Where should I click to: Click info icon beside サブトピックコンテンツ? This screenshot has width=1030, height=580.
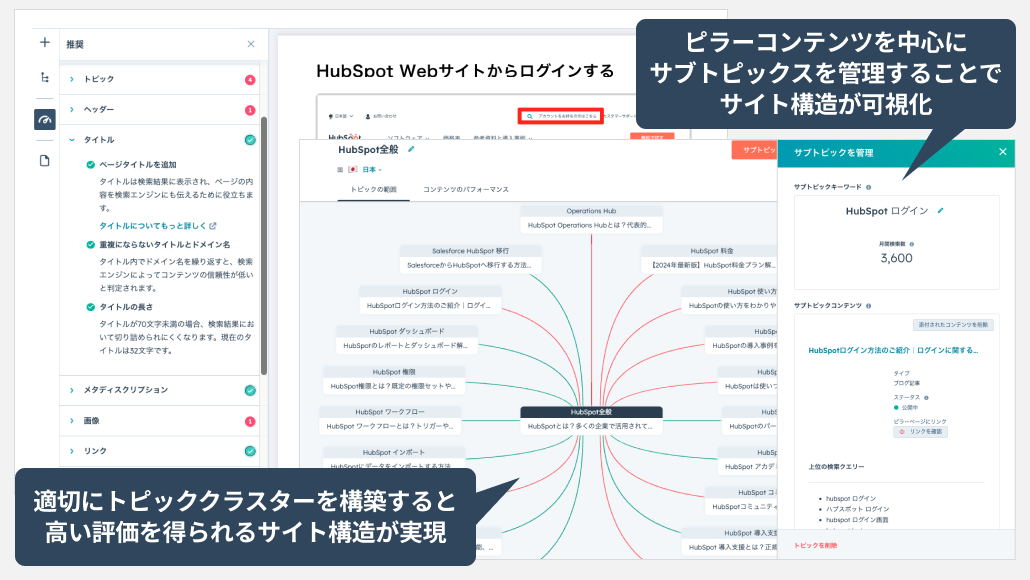[868, 305]
